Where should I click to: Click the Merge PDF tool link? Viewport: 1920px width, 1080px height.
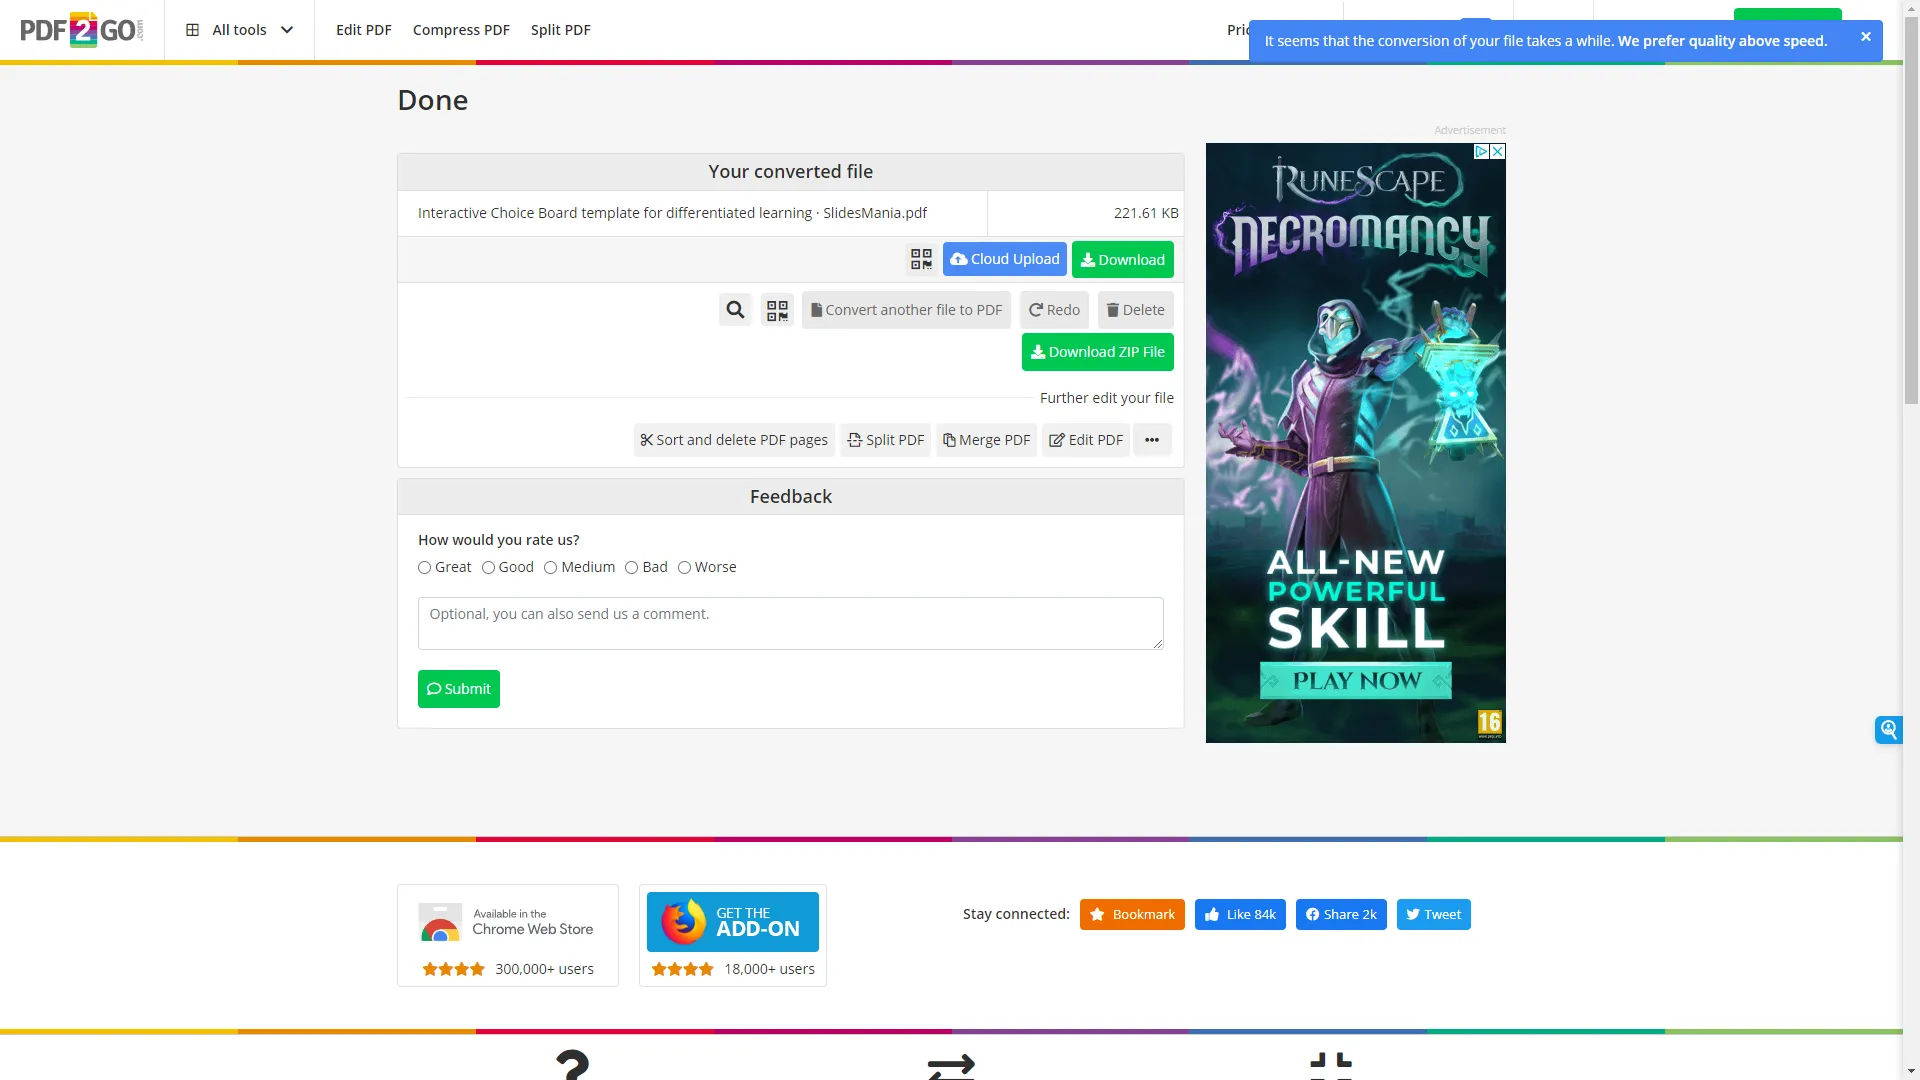coord(986,439)
